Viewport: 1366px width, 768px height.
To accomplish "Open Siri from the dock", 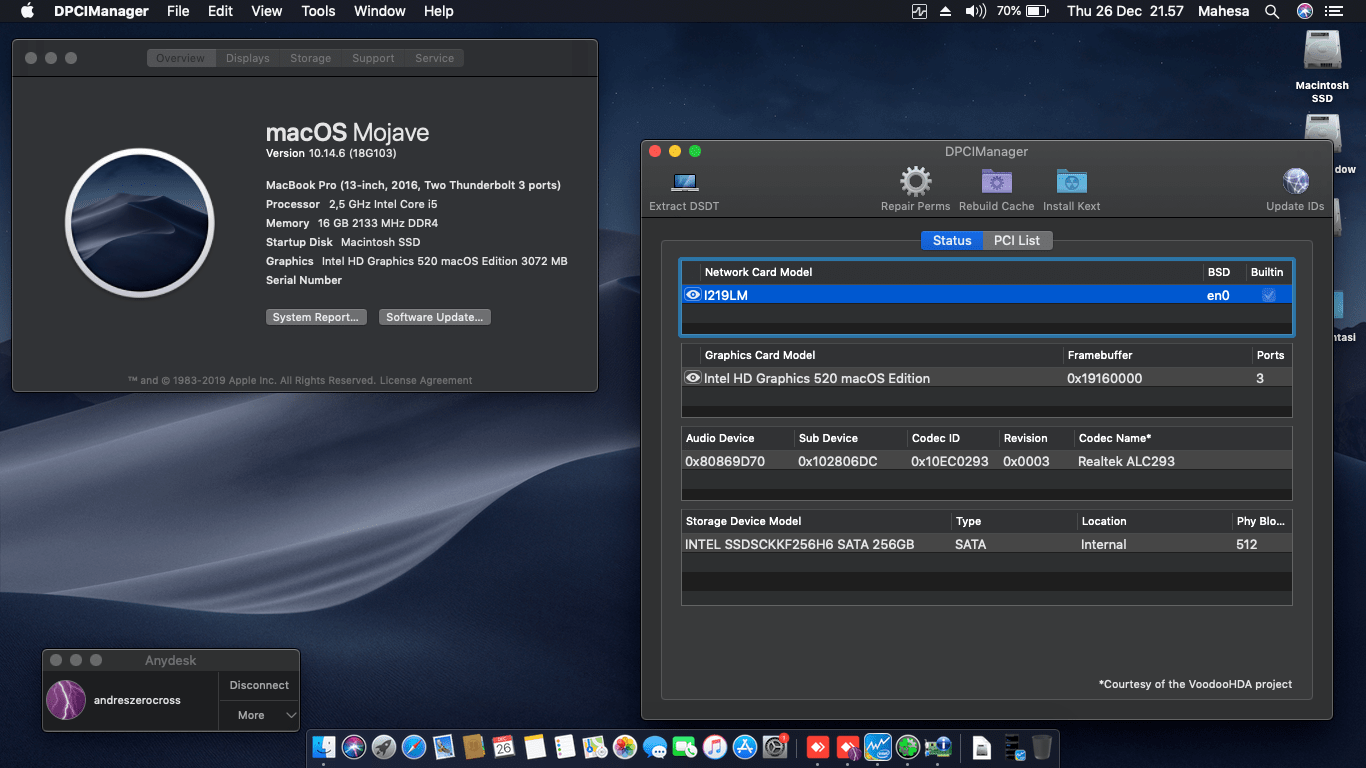I will coord(353,746).
